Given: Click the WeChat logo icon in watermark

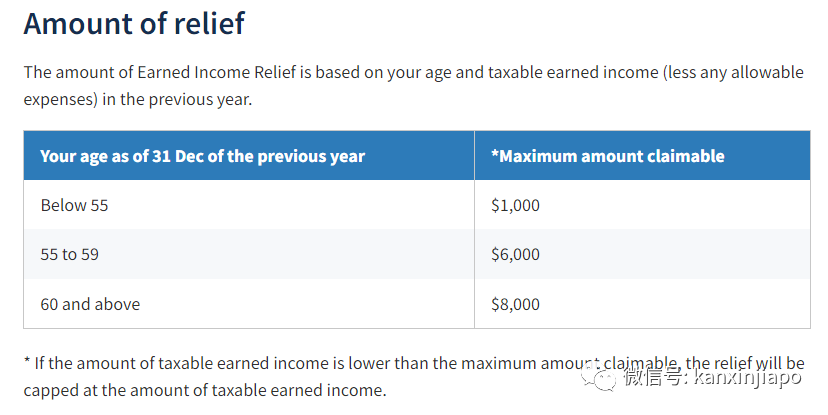Looking at the screenshot, I should pyautogui.click(x=598, y=378).
